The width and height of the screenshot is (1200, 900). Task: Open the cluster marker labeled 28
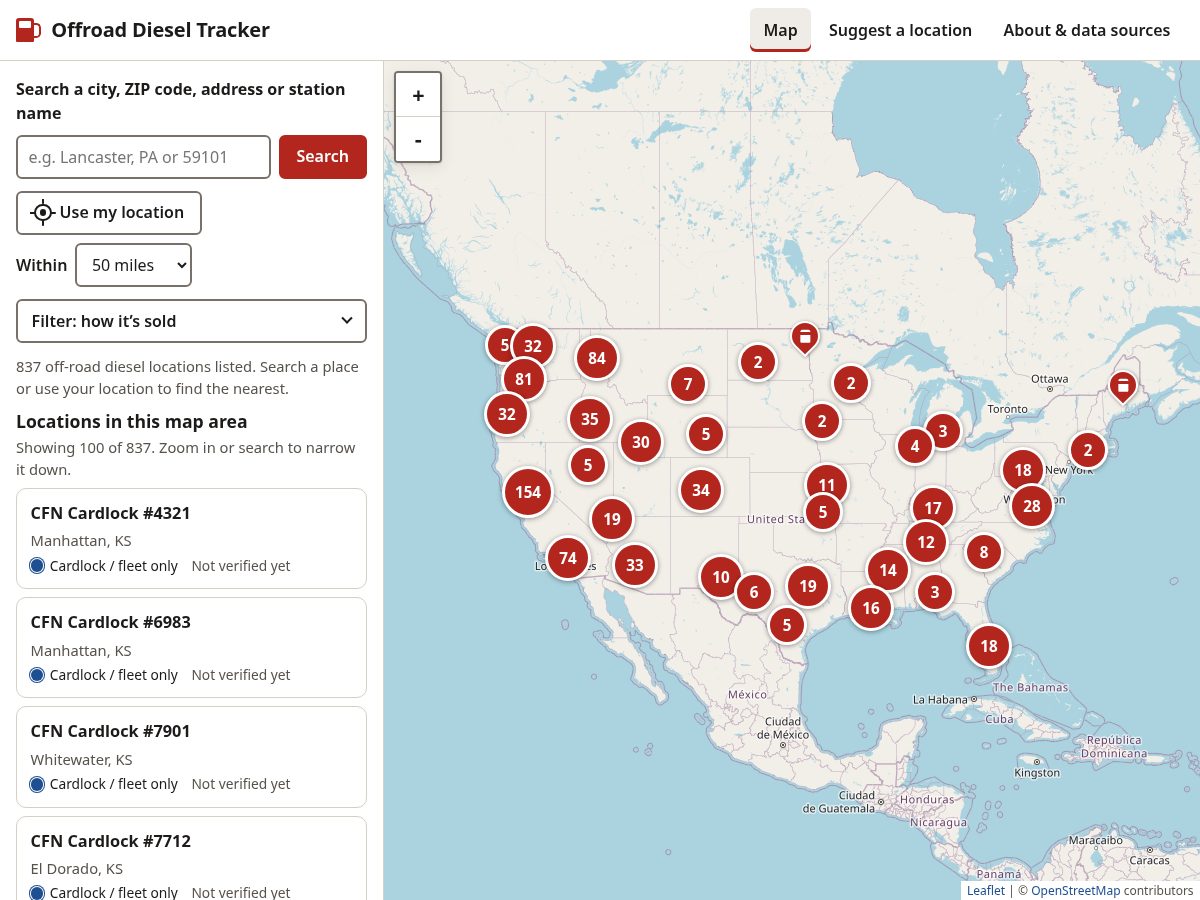coord(1032,505)
